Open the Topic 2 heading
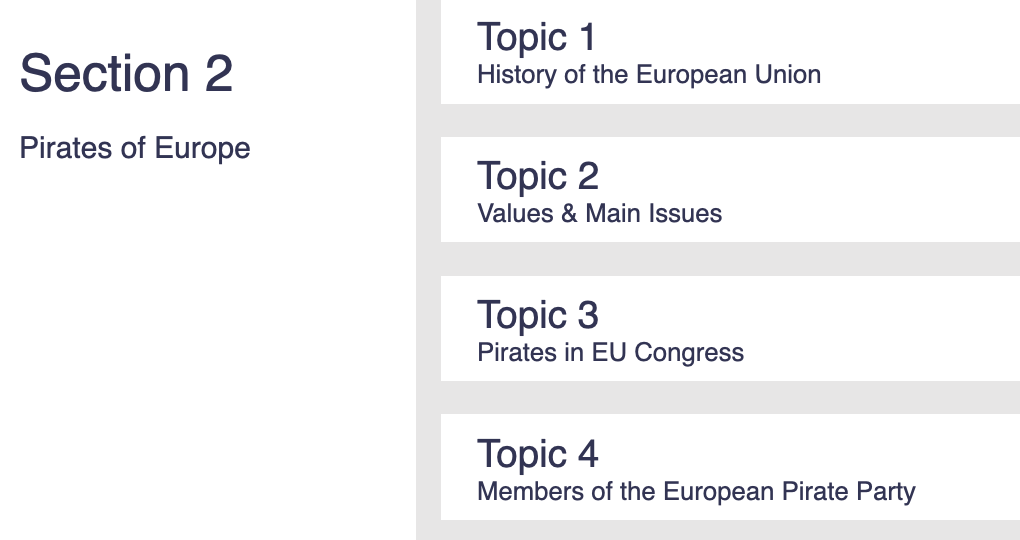Image resolution: width=1020 pixels, height=540 pixels. (538, 176)
